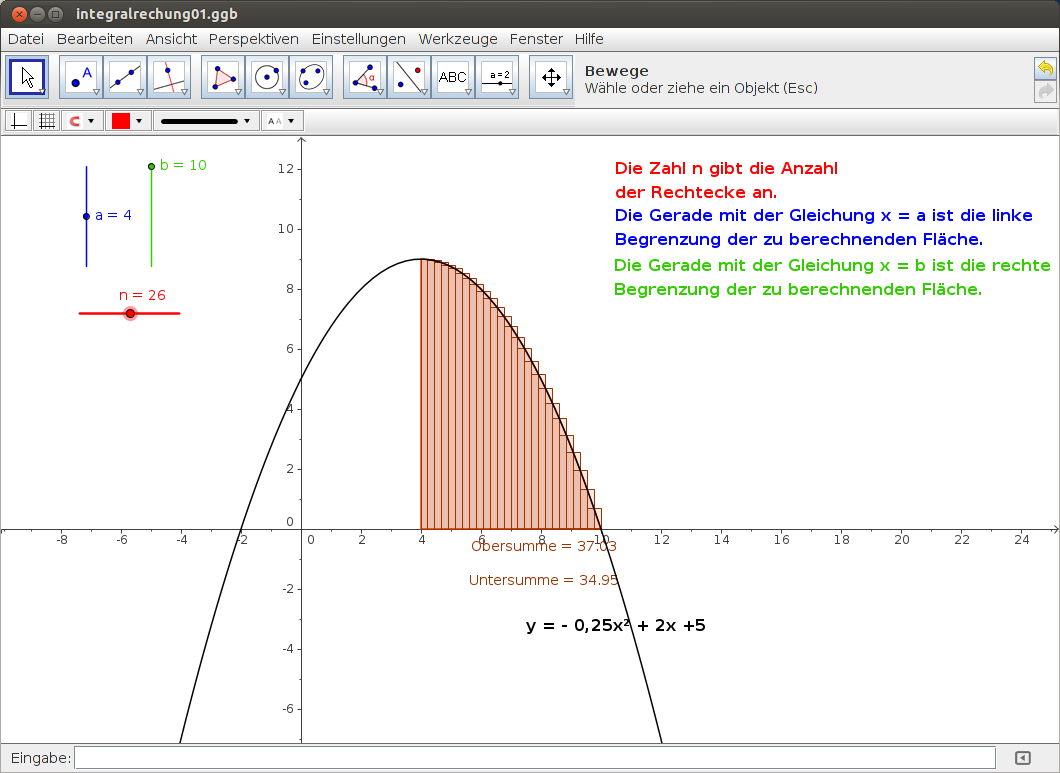Open the Perspektiven menu
The height and width of the screenshot is (773, 1060).
(252, 39)
